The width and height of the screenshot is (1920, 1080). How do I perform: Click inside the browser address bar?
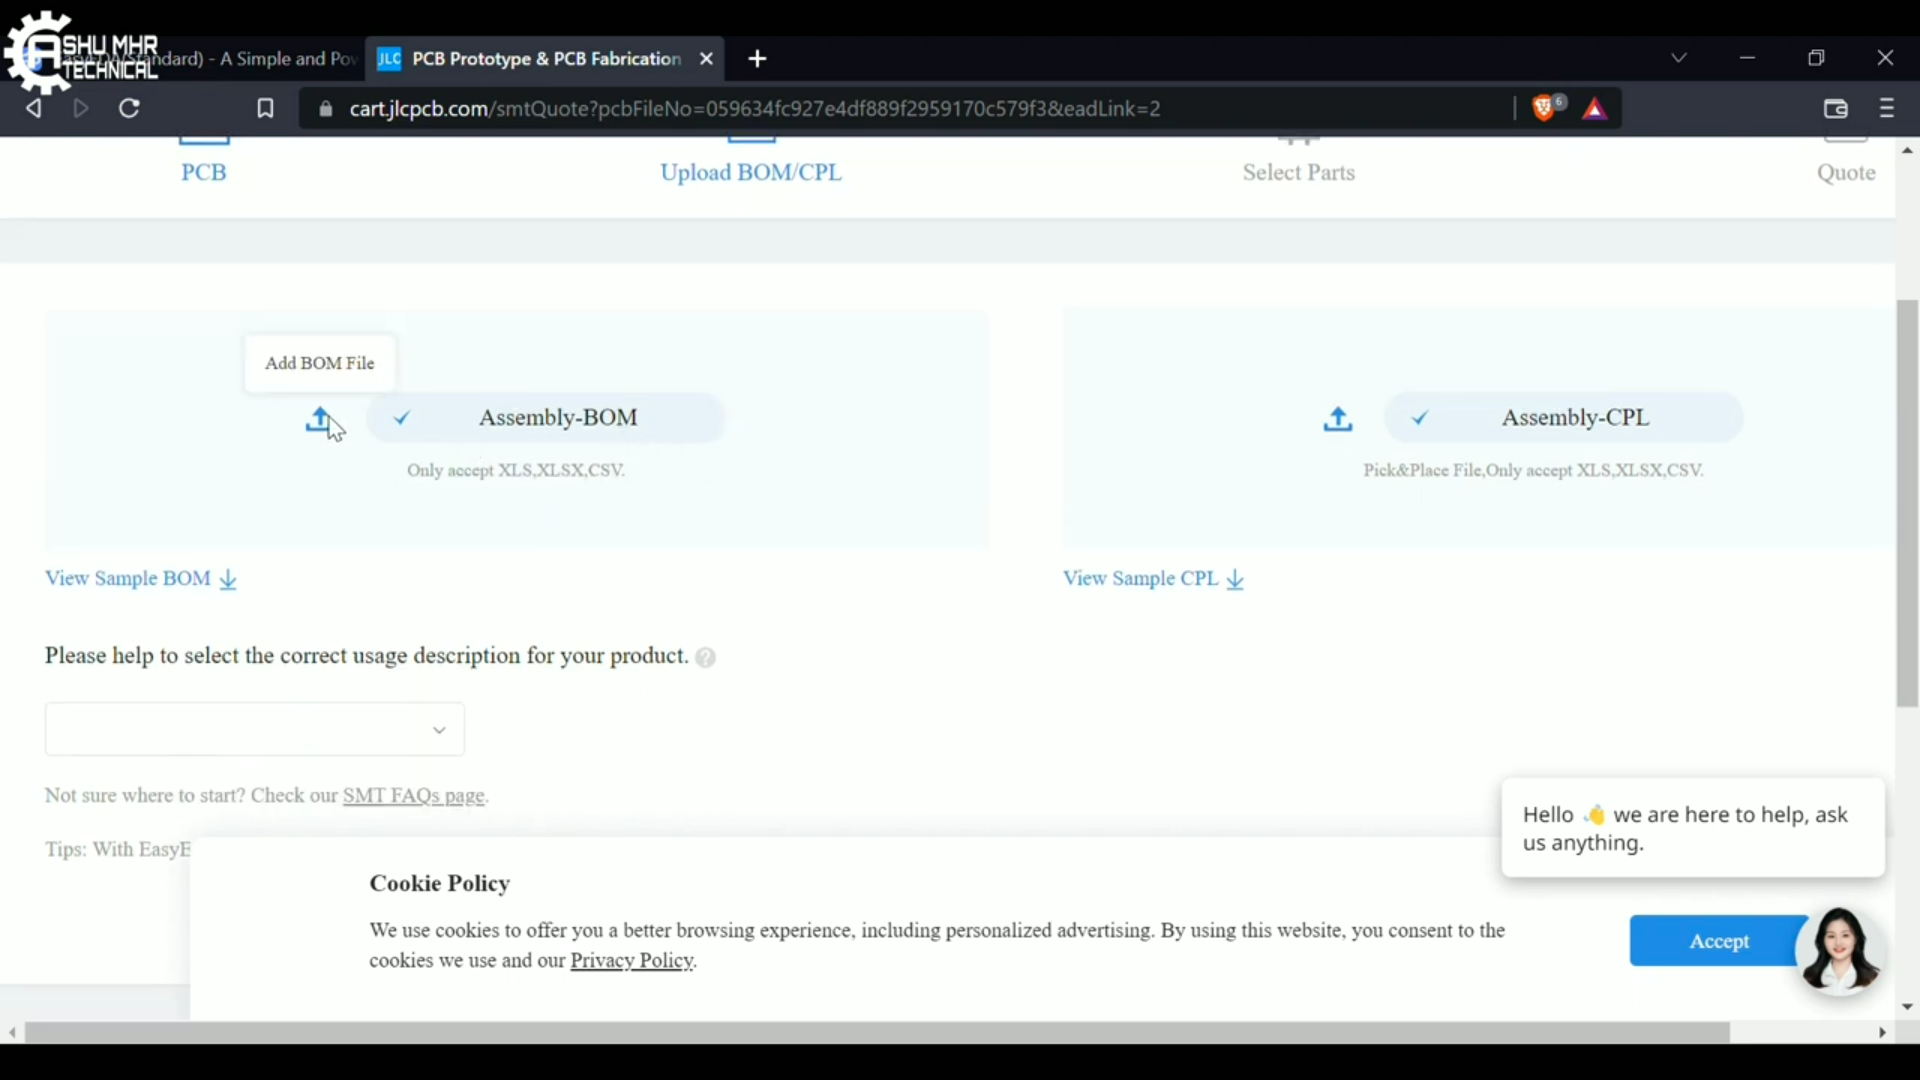(x=900, y=109)
